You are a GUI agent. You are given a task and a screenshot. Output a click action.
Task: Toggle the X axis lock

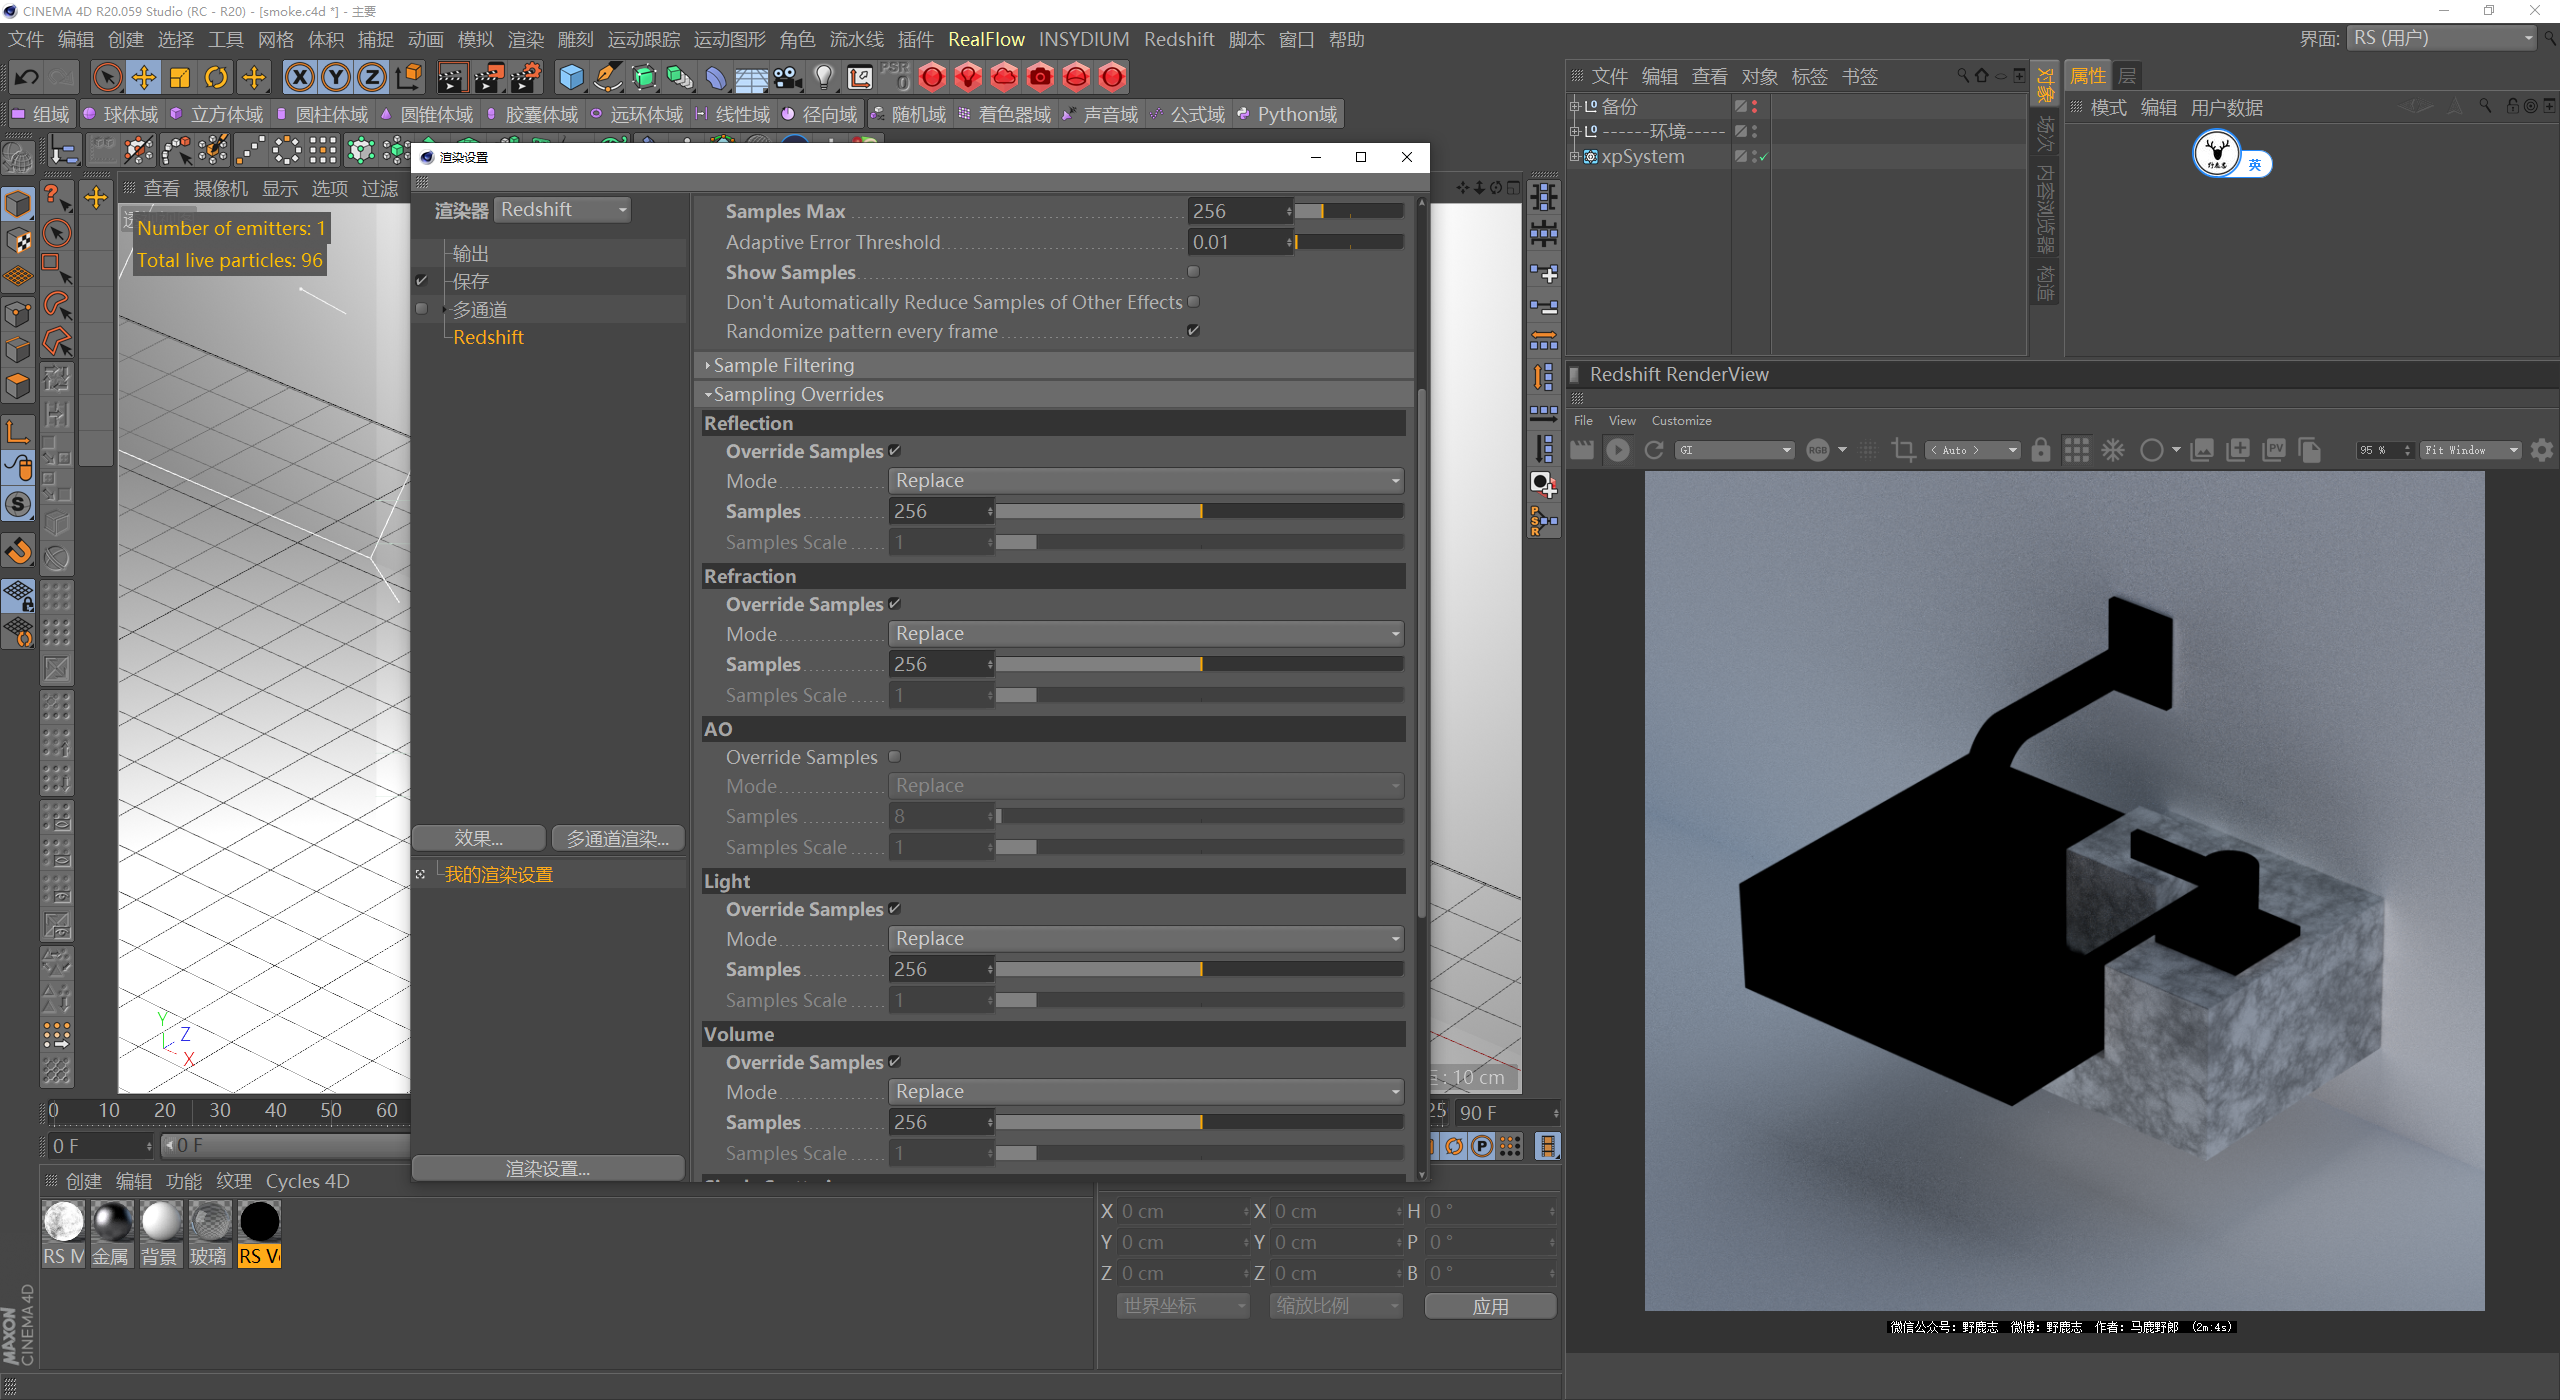[300, 77]
